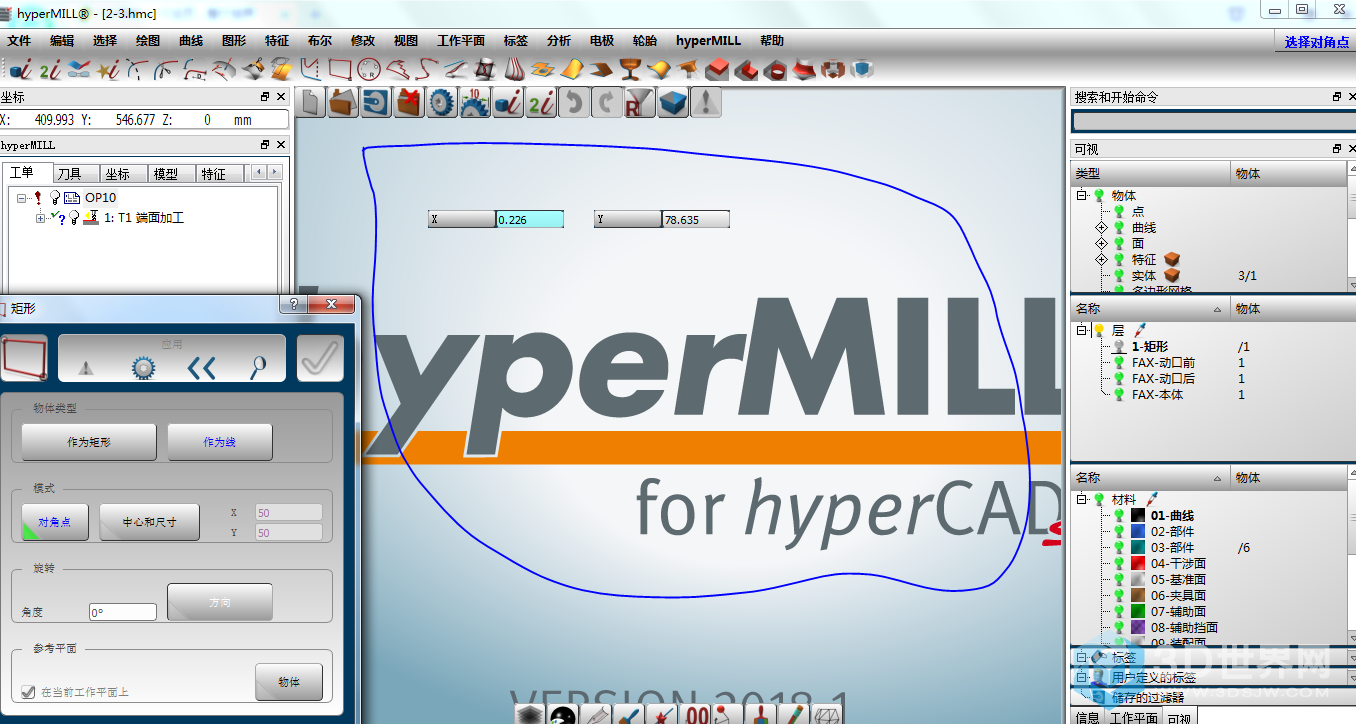Click the X coordinate input field in viewport
This screenshot has width=1356, height=724.
click(x=529, y=219)
